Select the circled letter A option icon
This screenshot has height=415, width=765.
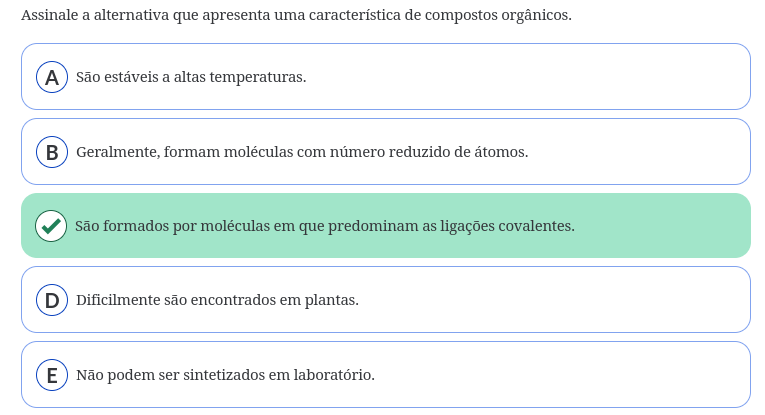52,77
